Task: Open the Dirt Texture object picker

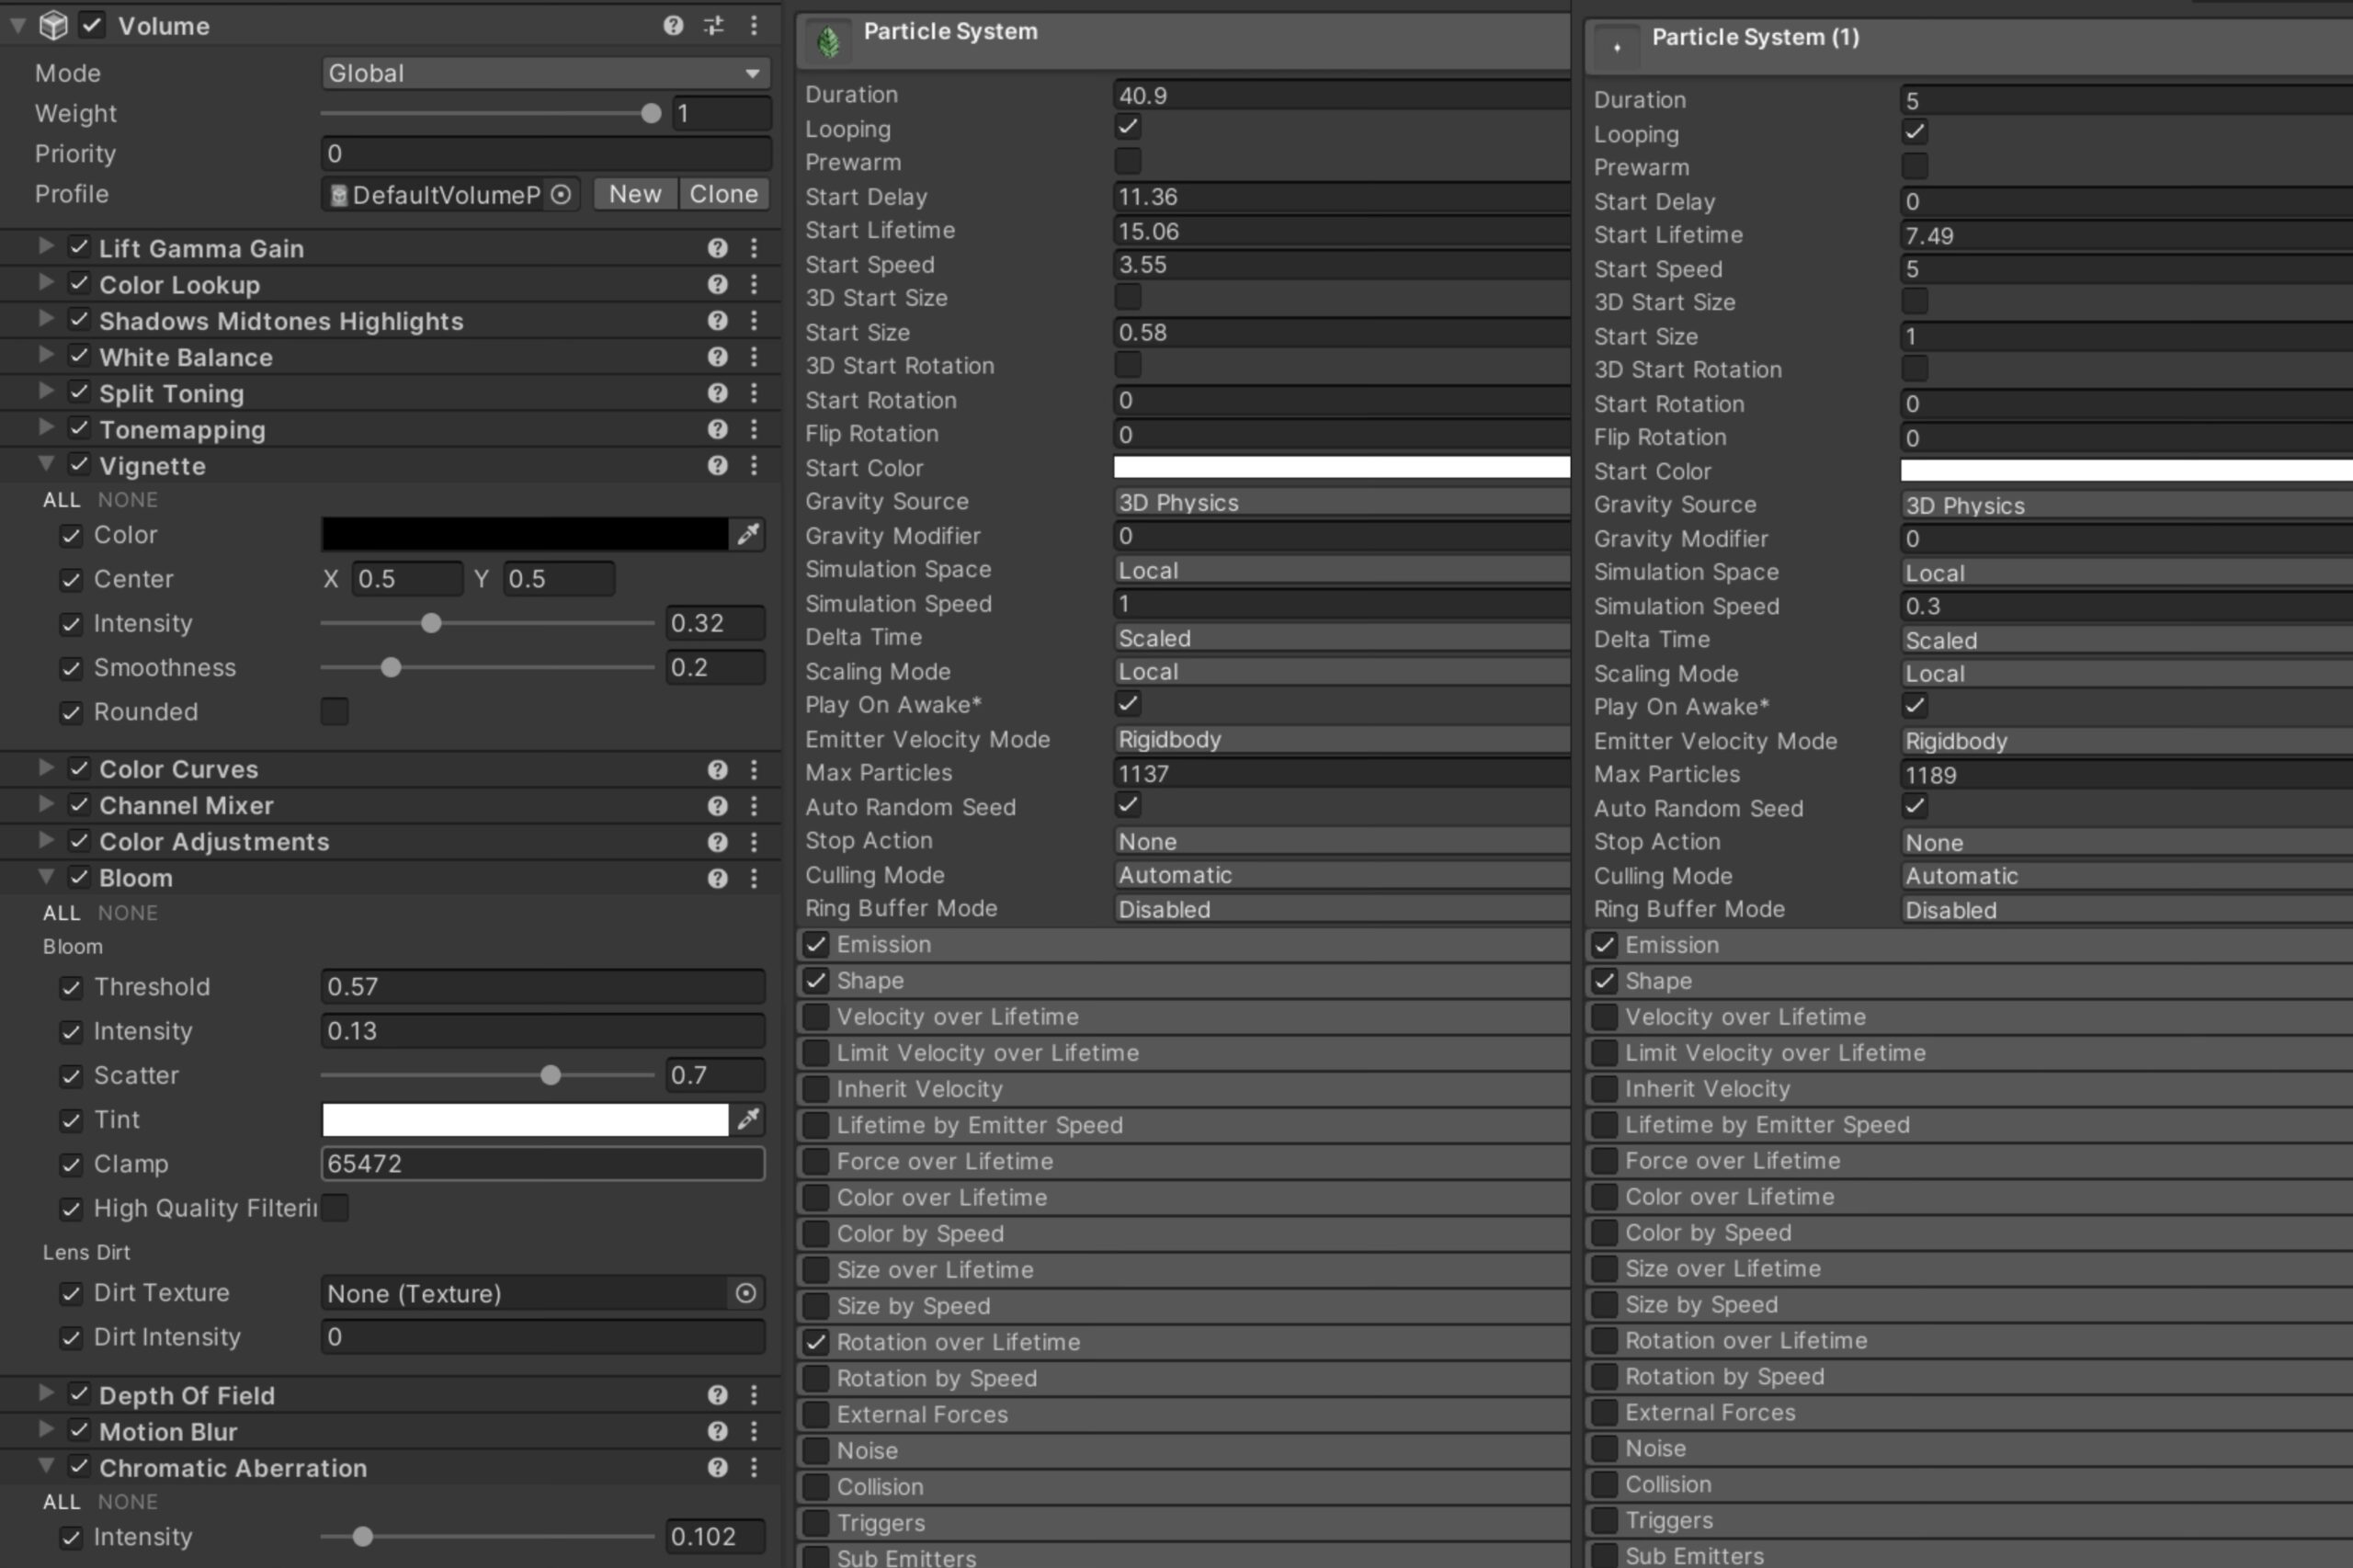Action: click(x=745, y=1293)
